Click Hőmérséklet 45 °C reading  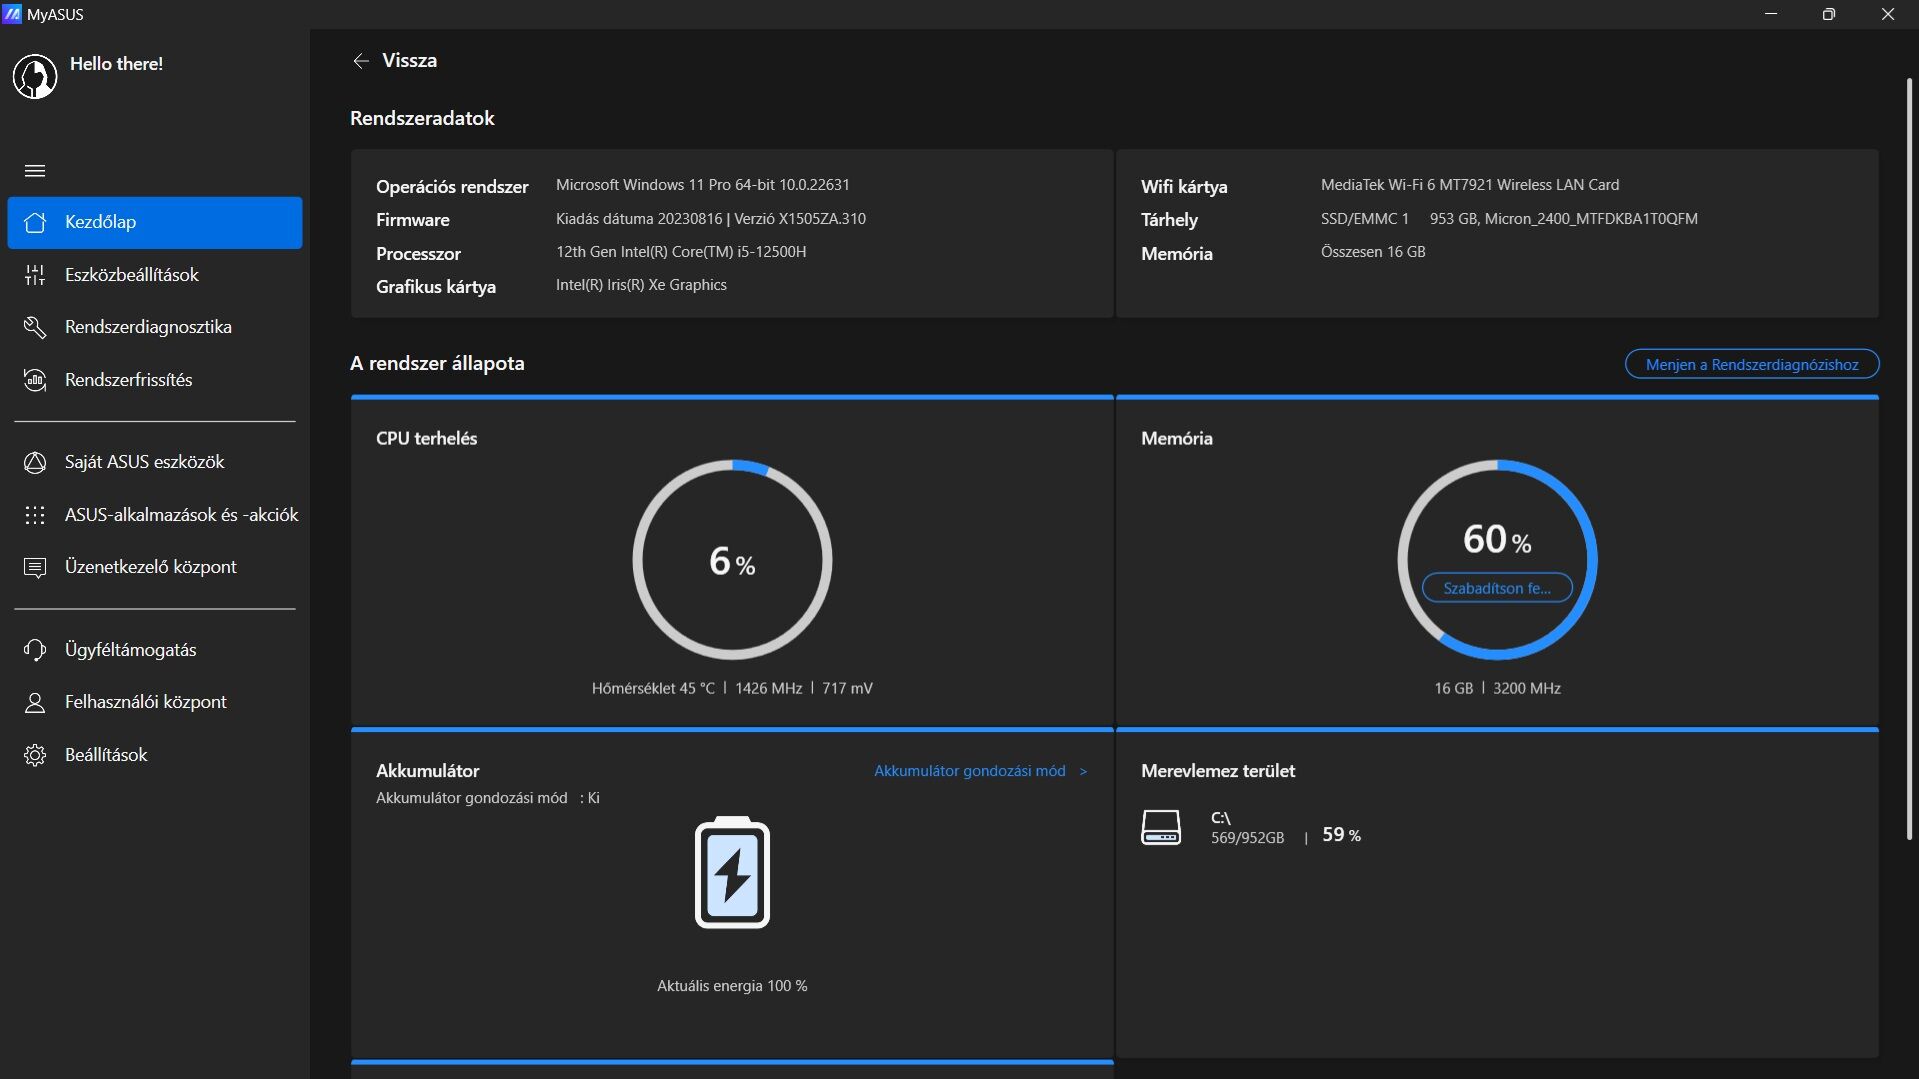point(653,688)
